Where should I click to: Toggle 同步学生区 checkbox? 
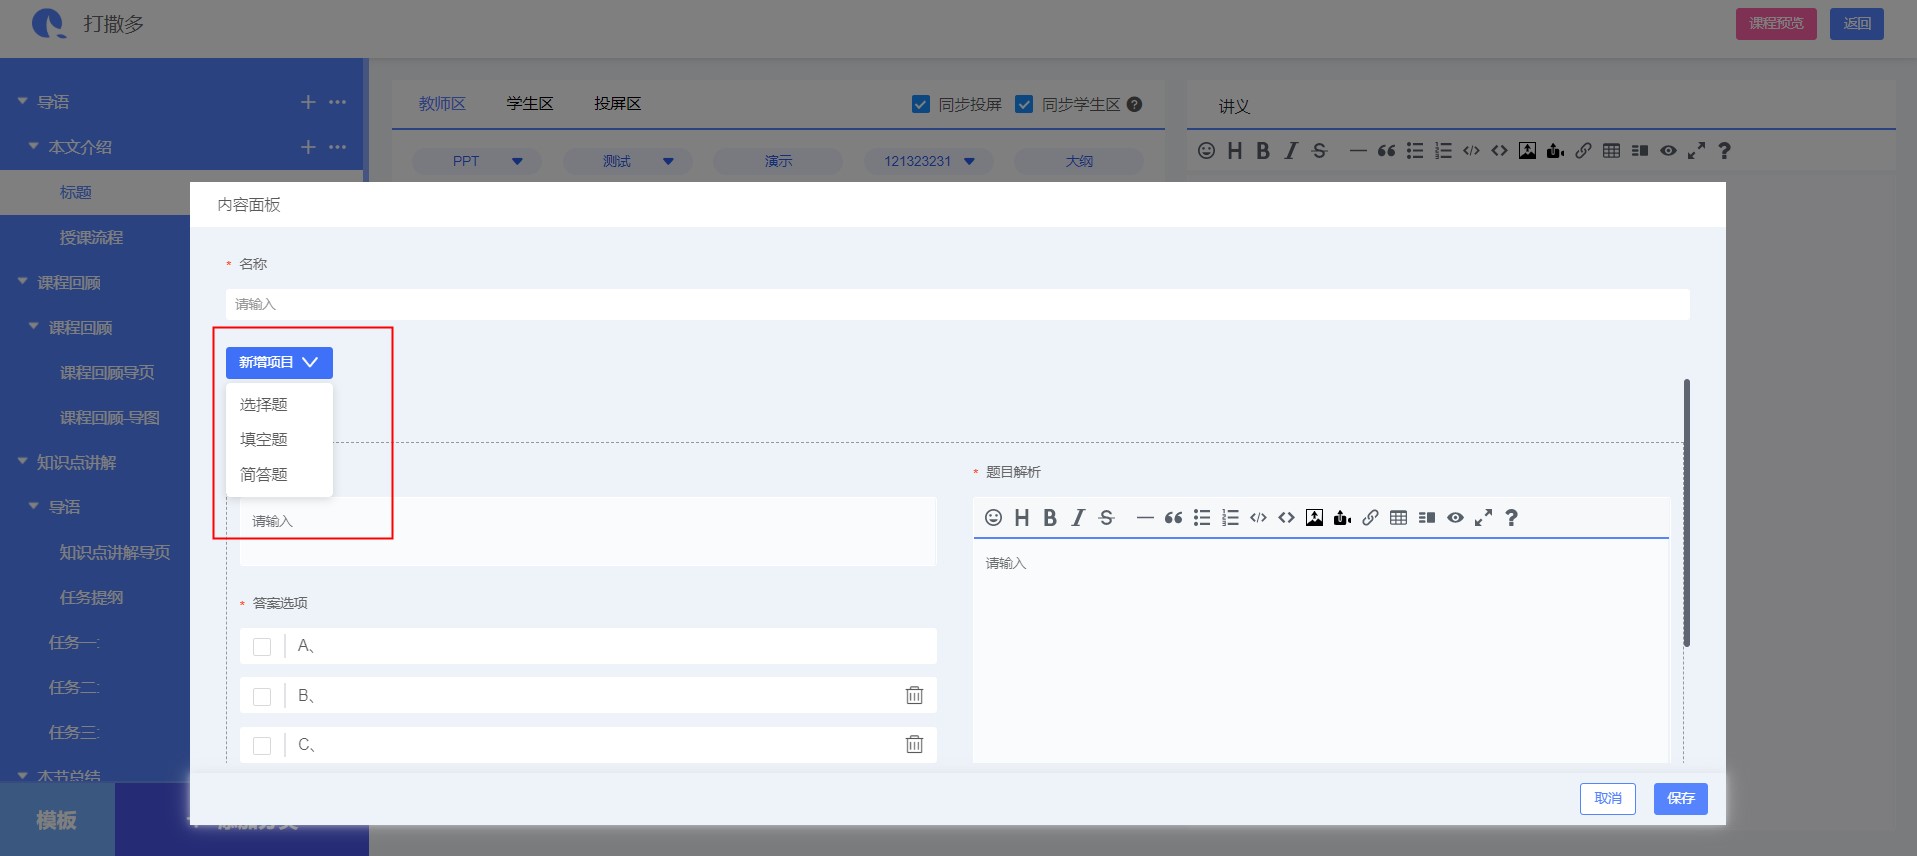click(x=1024, y=104)
